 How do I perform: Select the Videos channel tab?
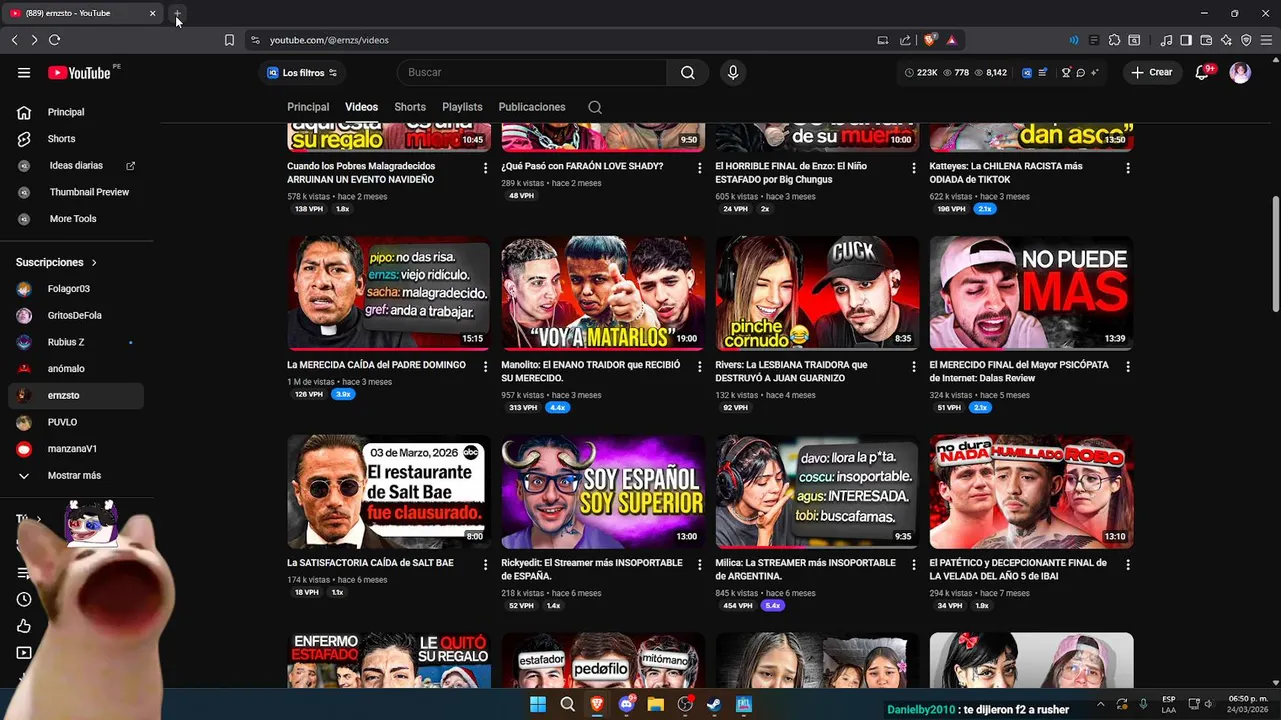pos(362,107)
